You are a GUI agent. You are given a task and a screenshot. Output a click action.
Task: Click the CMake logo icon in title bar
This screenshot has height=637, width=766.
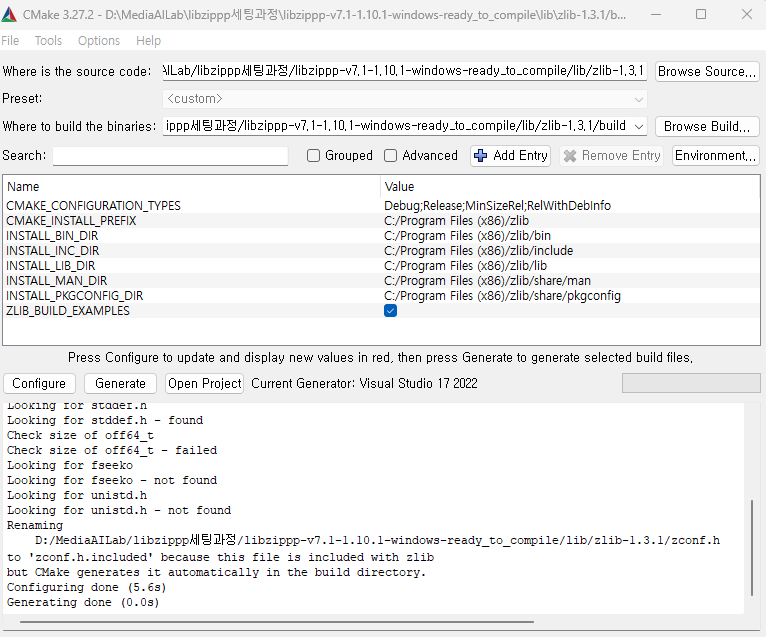click(9, 15)
